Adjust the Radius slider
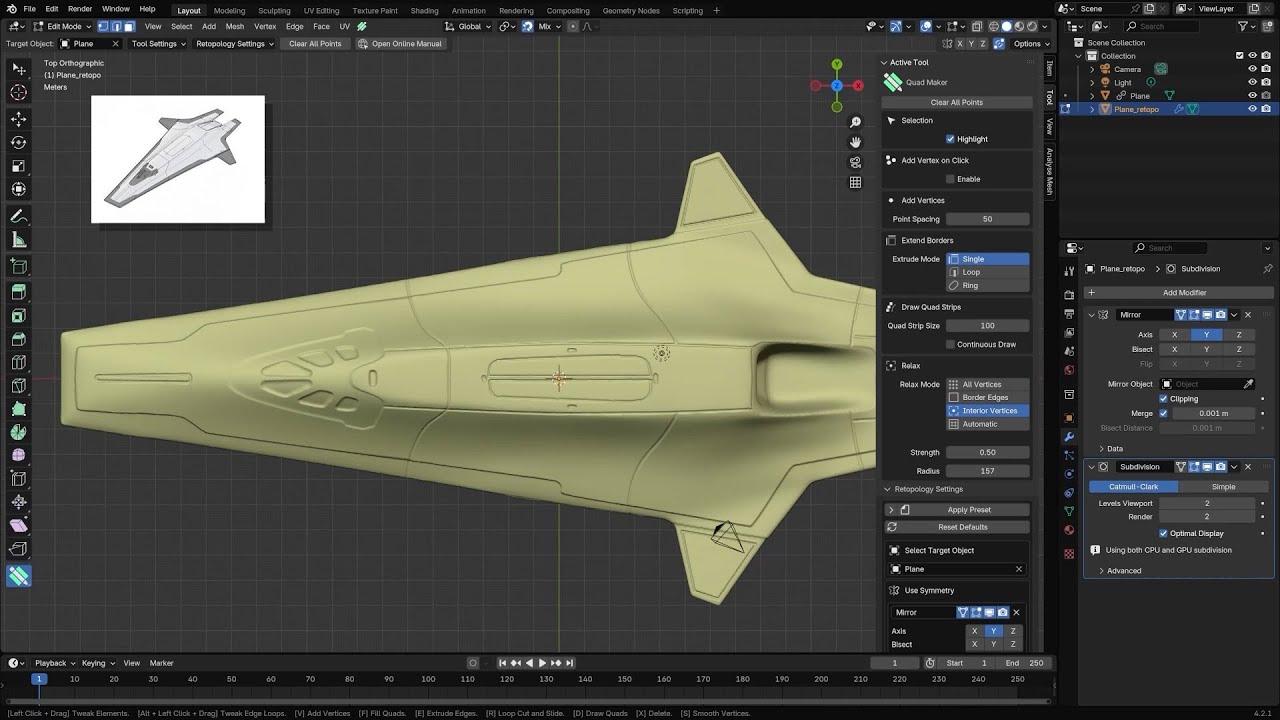This screenshot has height=720, width=1280. [x=987, y=471]
